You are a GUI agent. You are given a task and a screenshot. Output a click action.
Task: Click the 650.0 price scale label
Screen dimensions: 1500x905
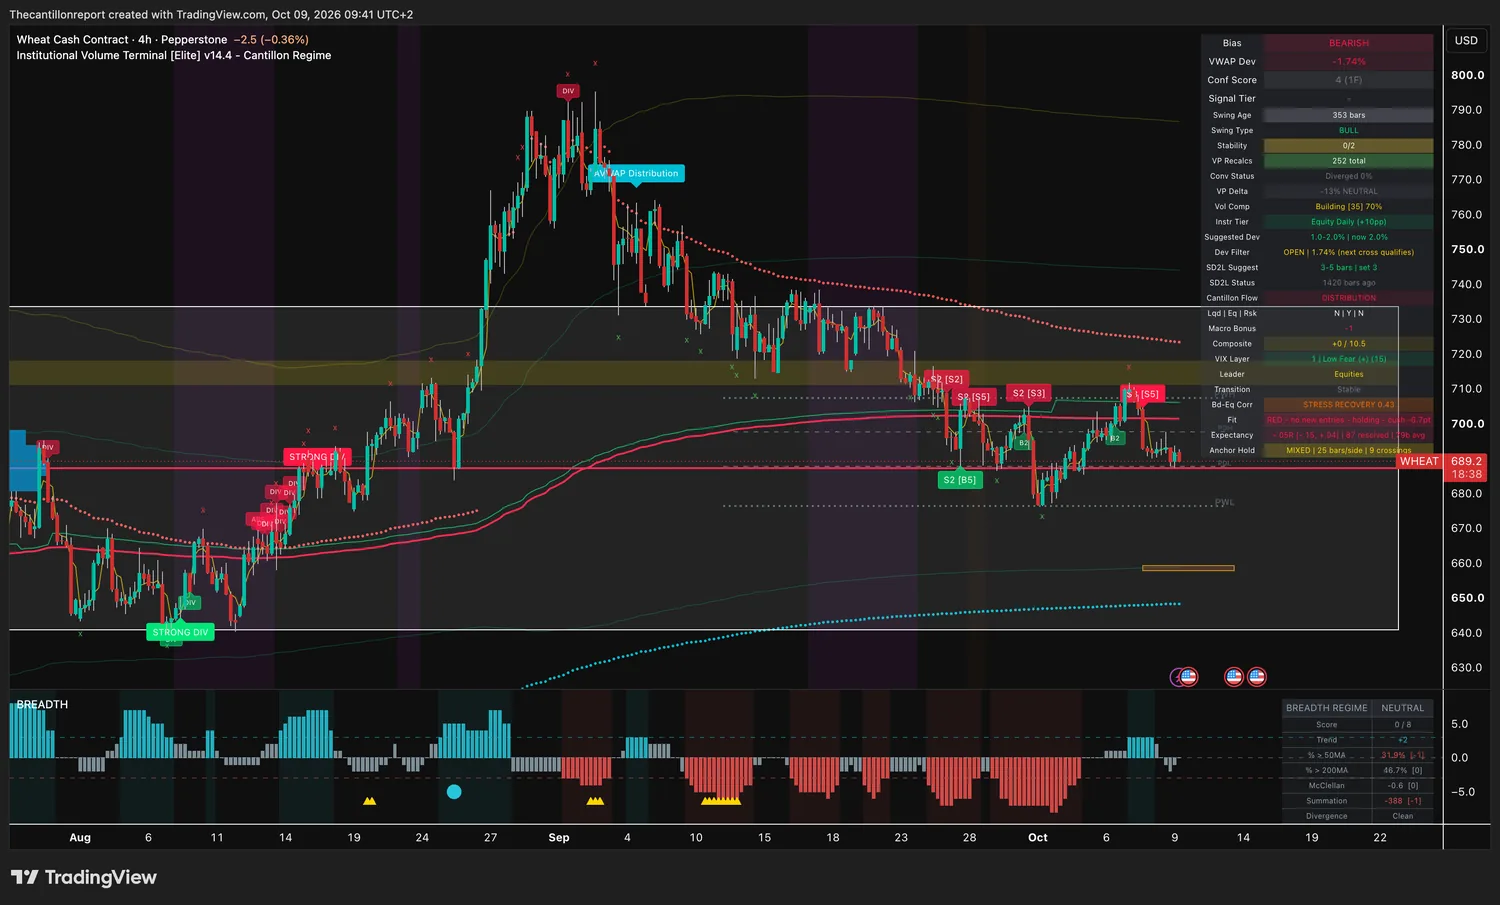tap(1467, 598)
